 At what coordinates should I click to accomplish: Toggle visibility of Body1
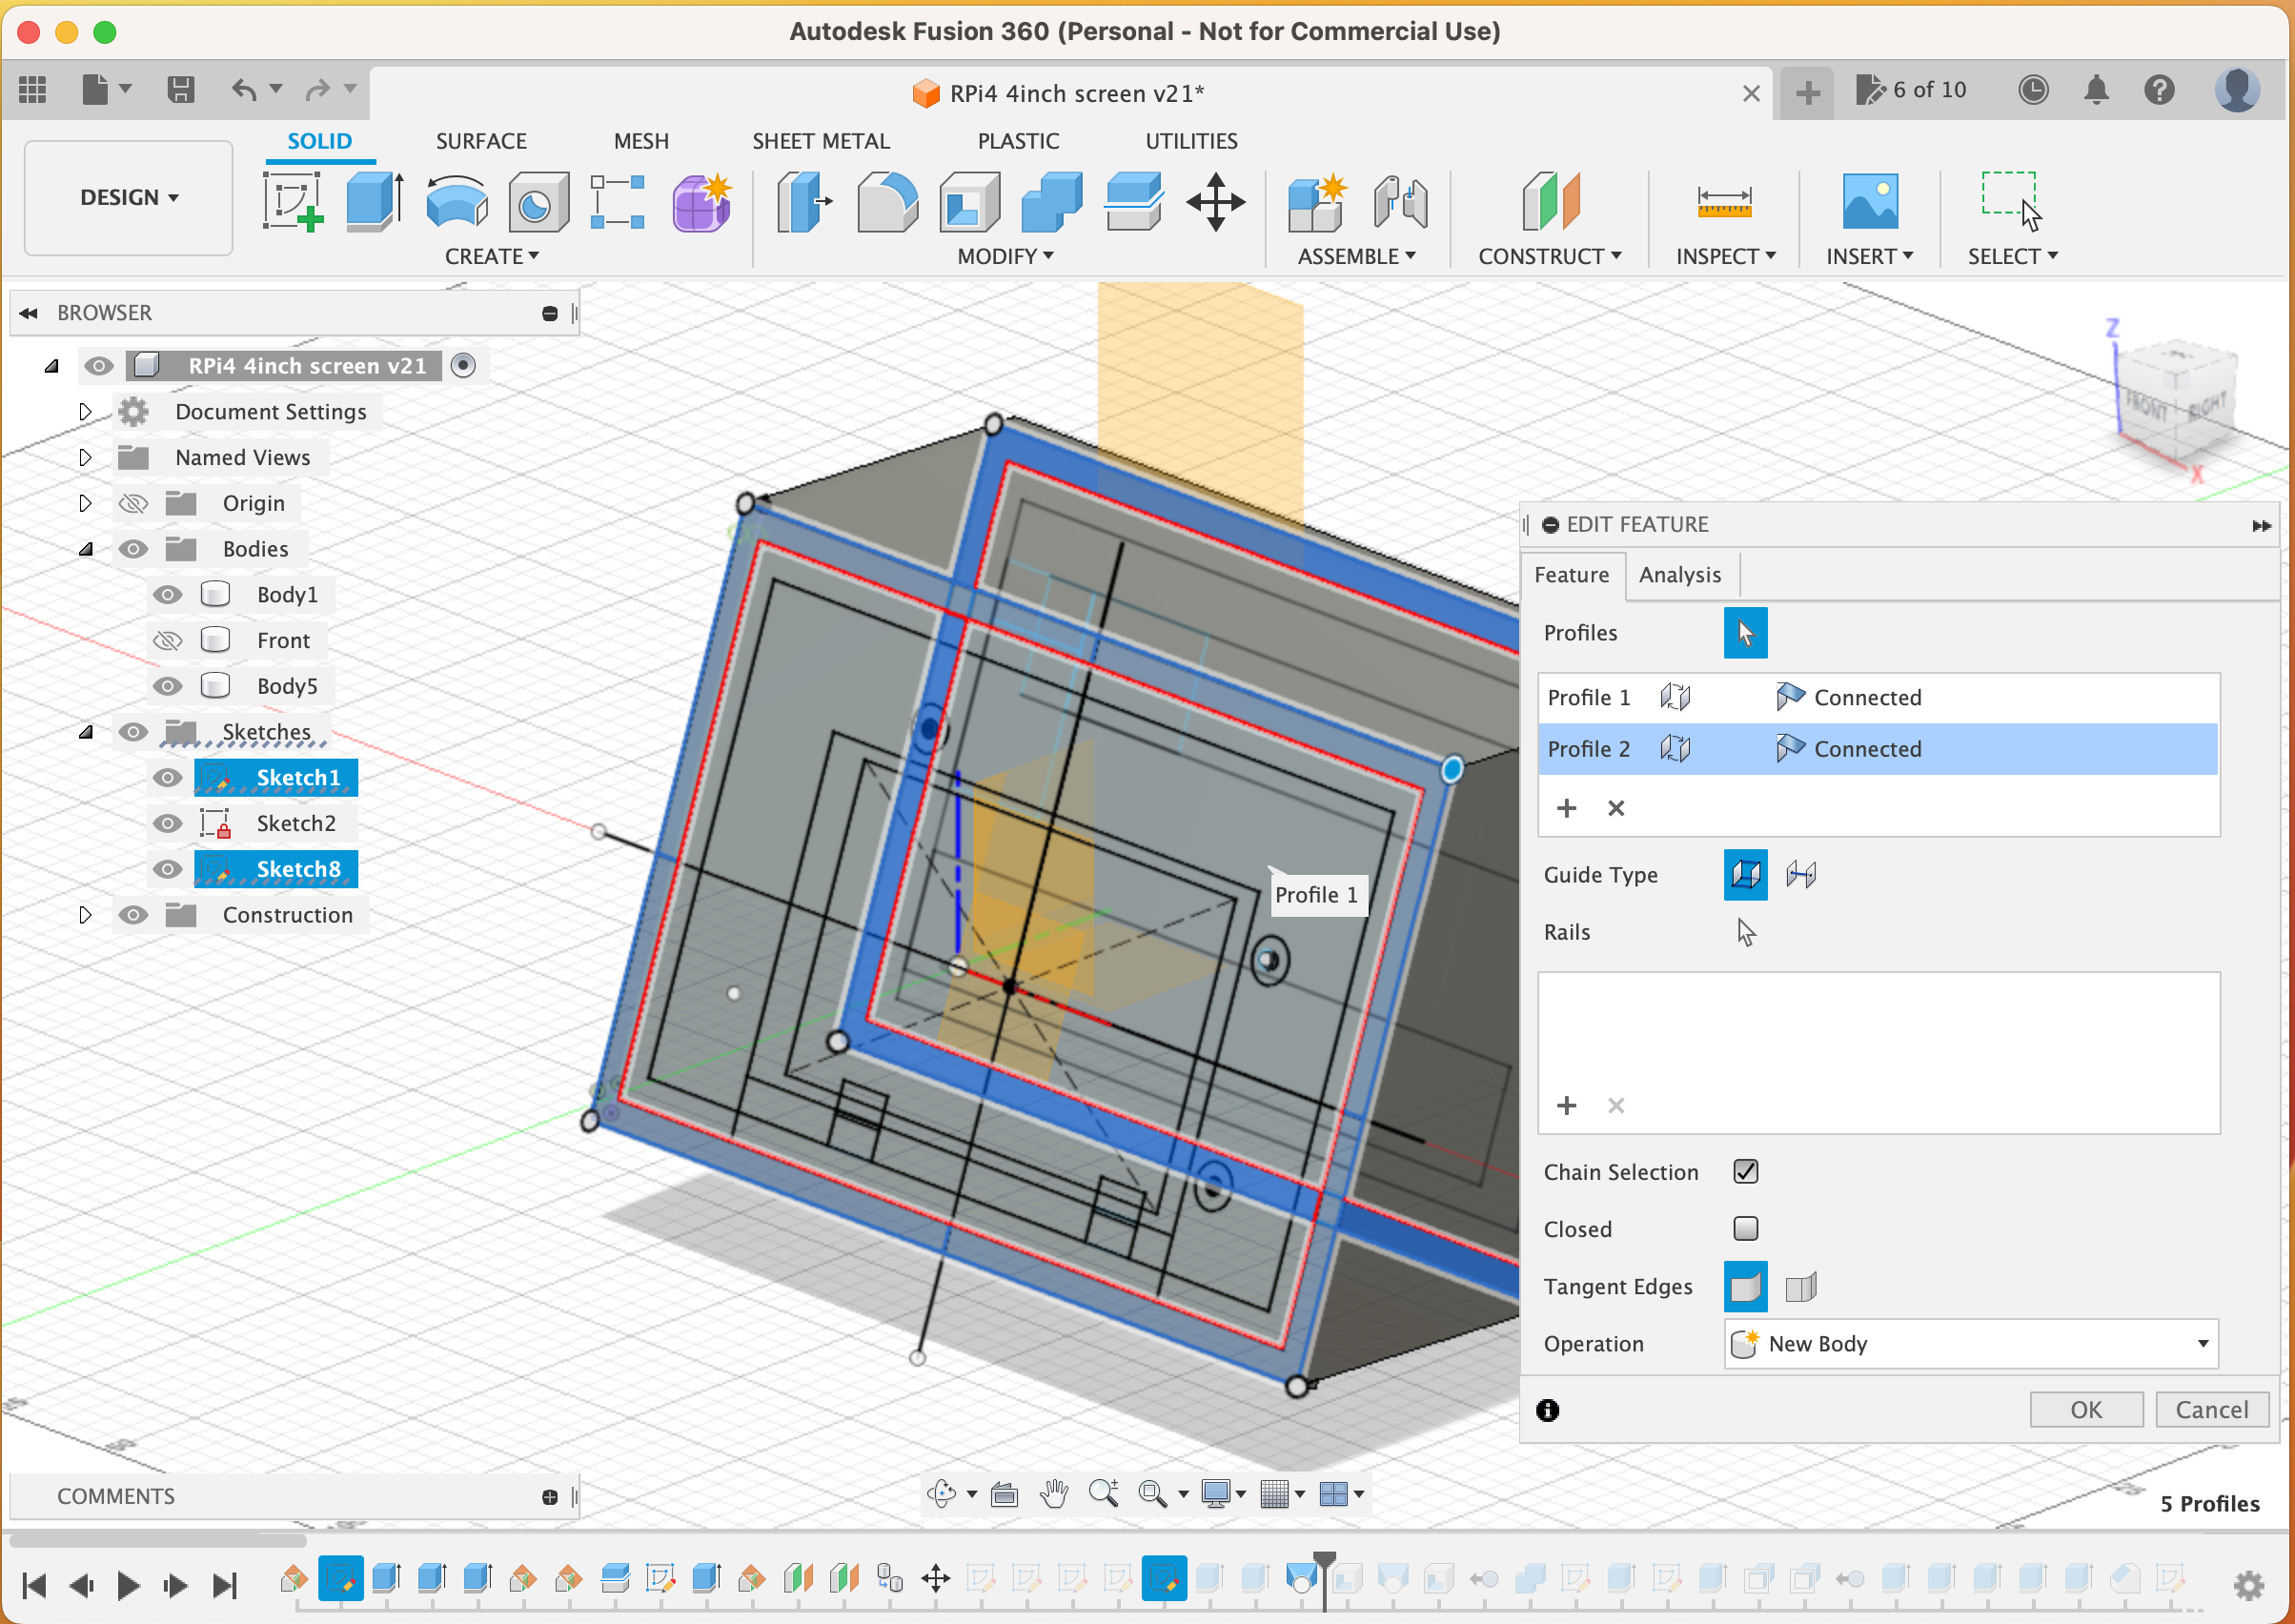tap(167, 595)
